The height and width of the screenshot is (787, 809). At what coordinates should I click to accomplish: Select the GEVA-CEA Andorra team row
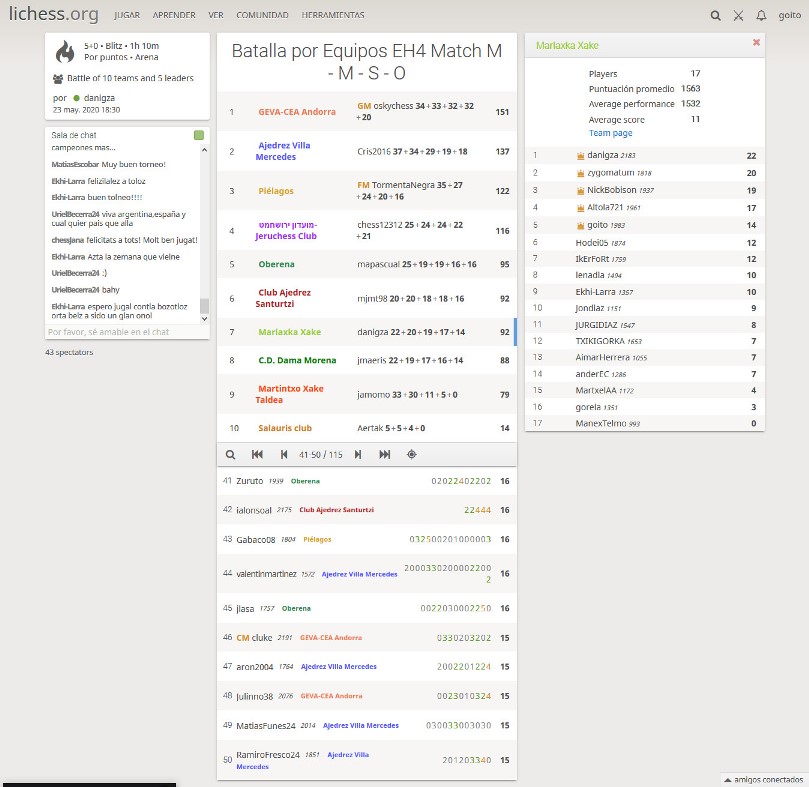pos(297,112)
